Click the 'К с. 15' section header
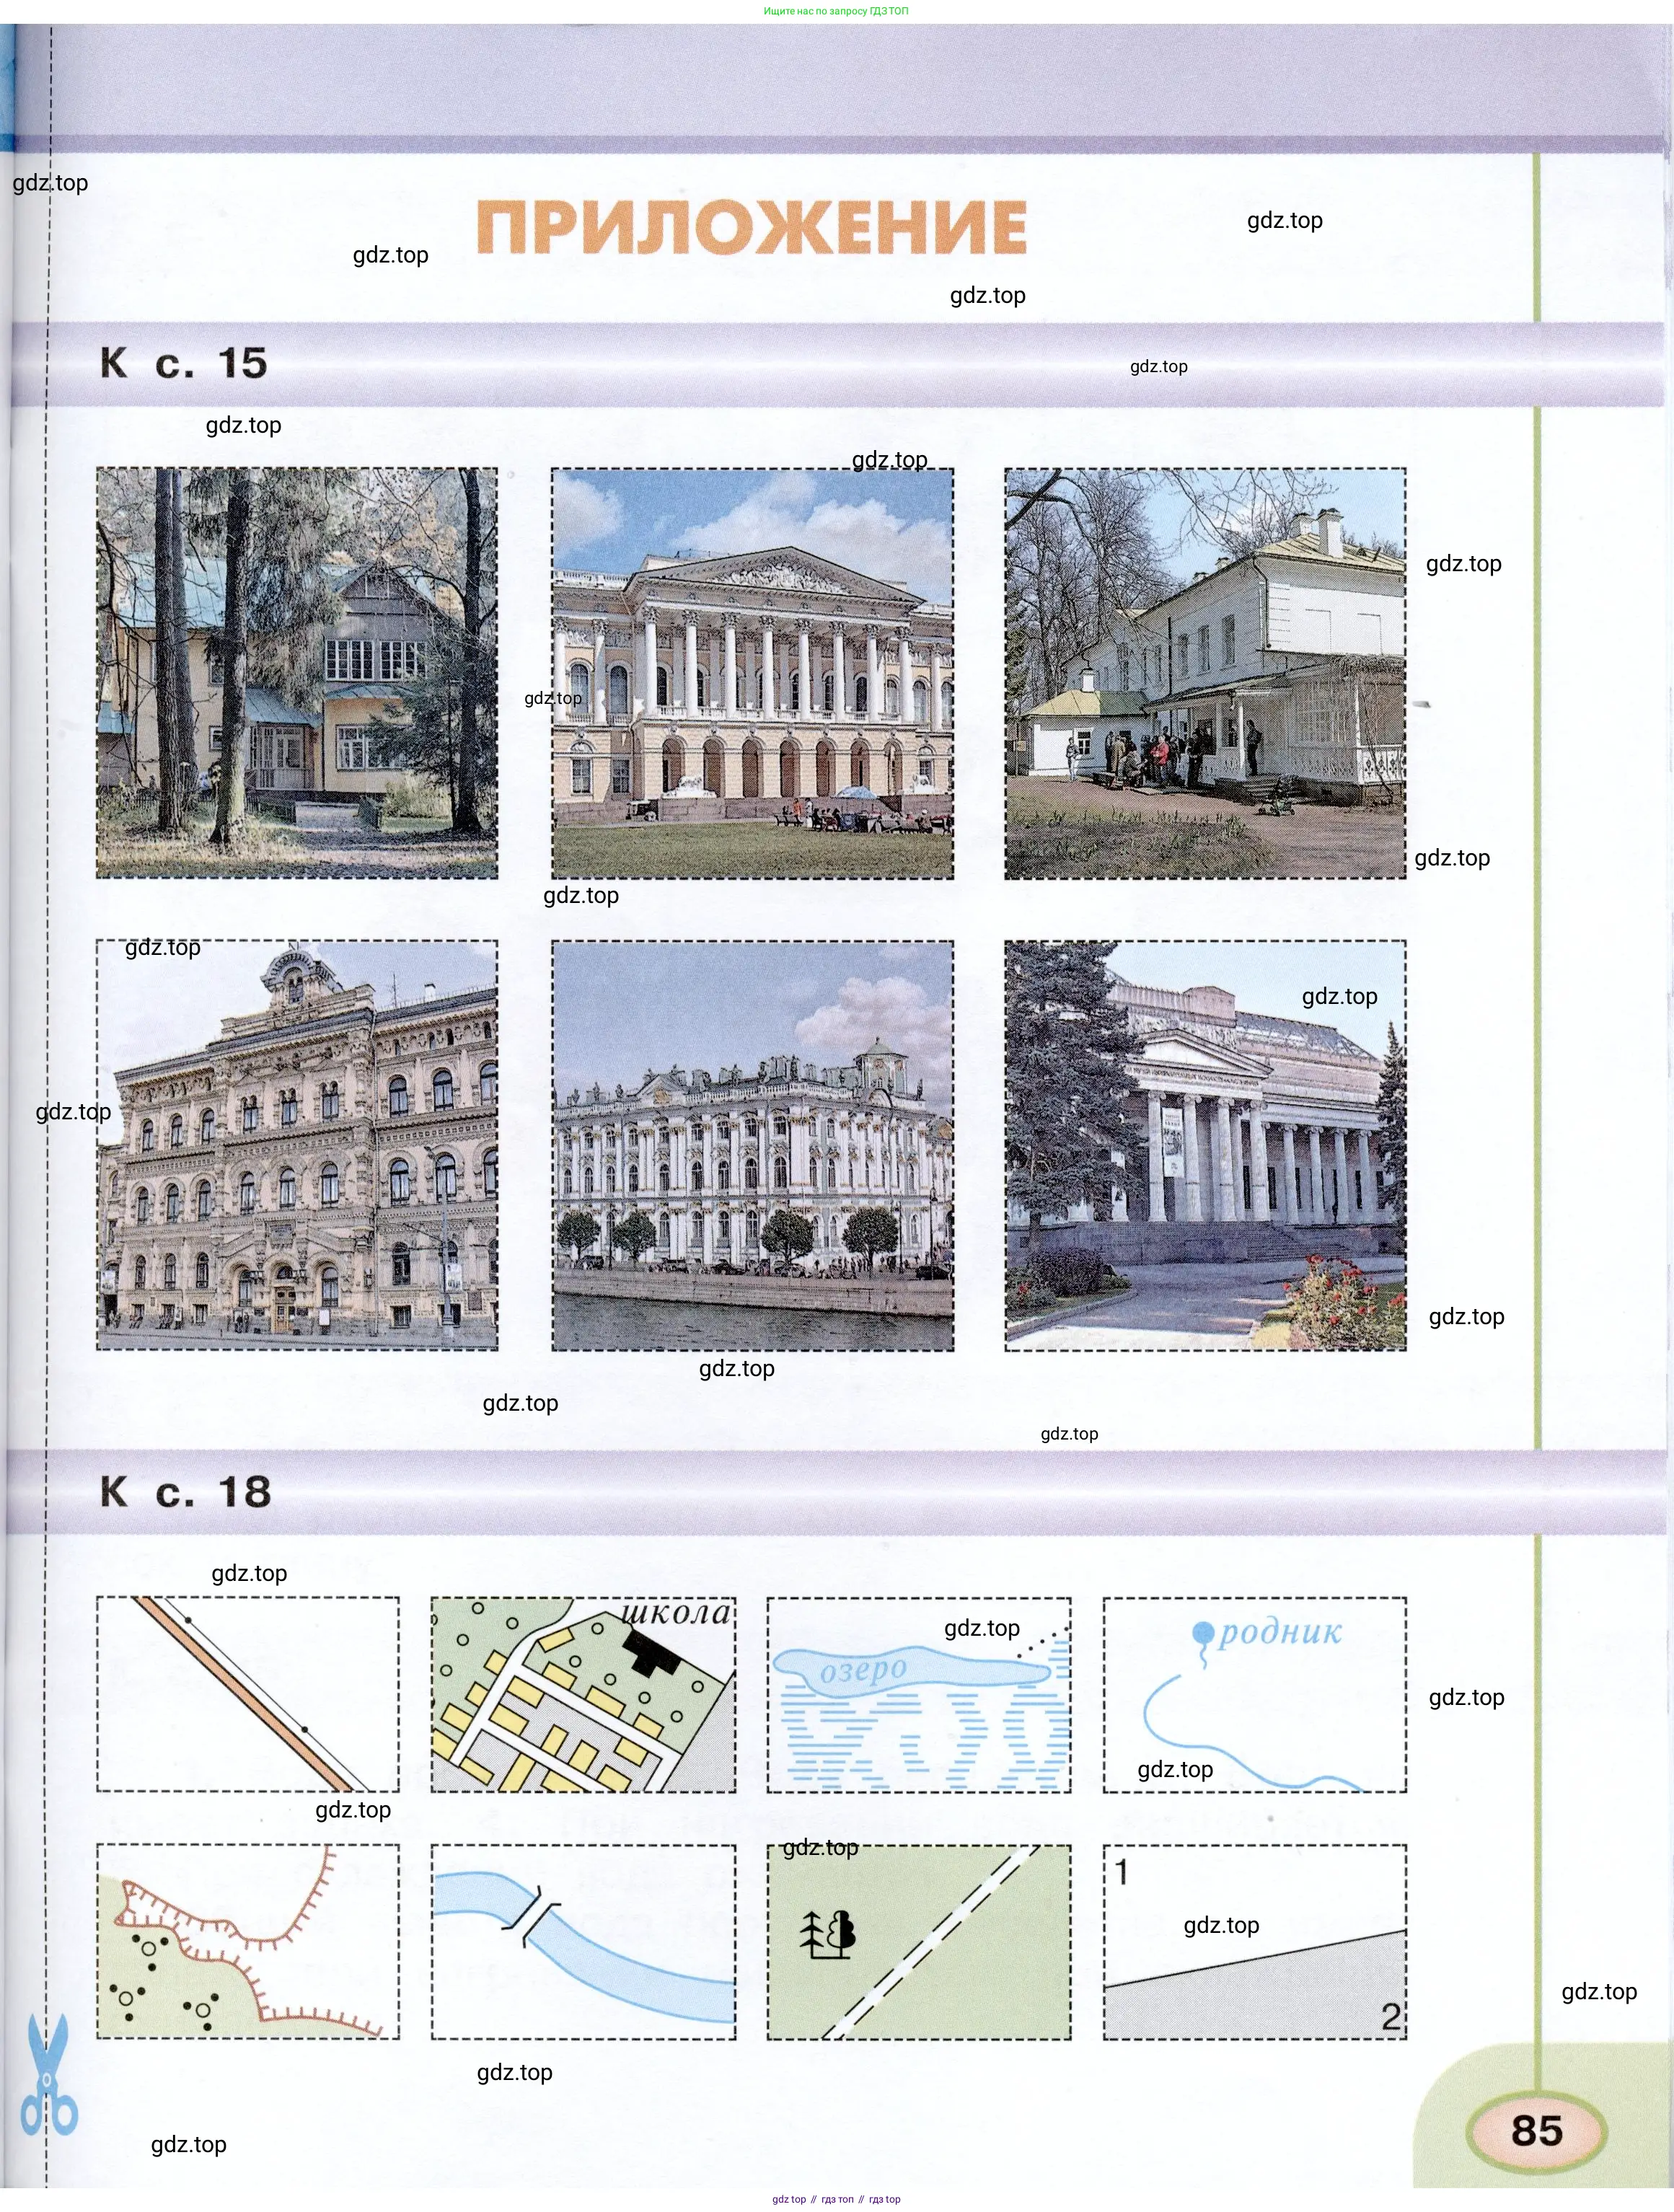This screenshot has height=2212, width=1674. 184,363
